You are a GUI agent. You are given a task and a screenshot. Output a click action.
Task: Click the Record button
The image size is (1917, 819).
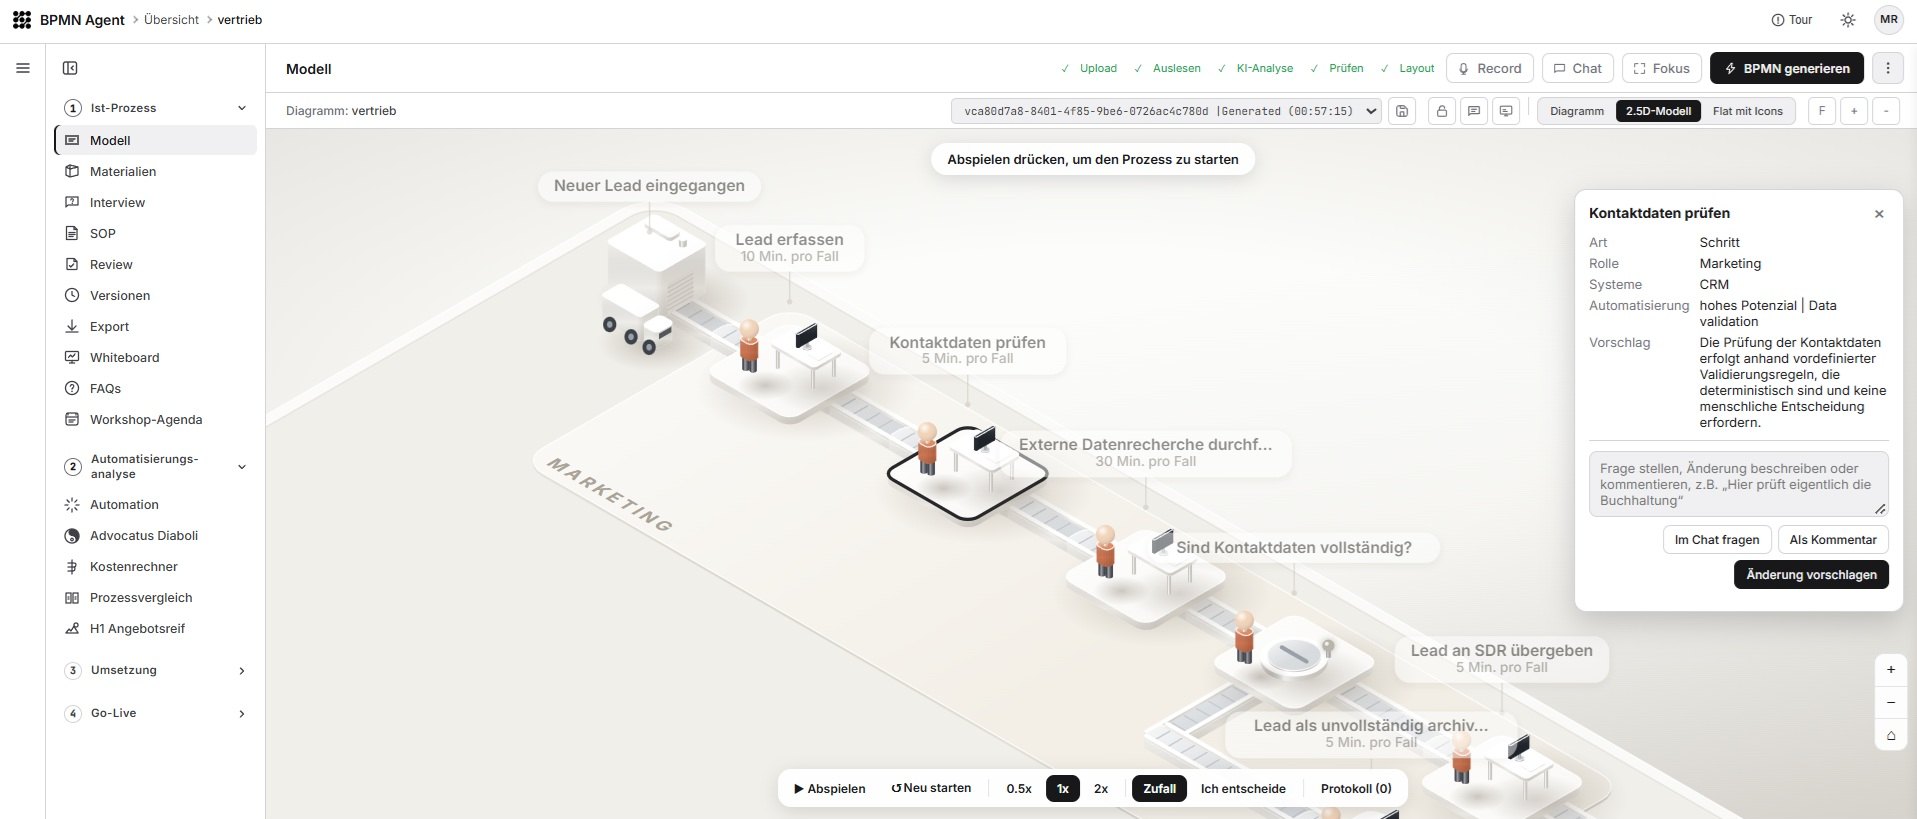[x=1490, y=68]
